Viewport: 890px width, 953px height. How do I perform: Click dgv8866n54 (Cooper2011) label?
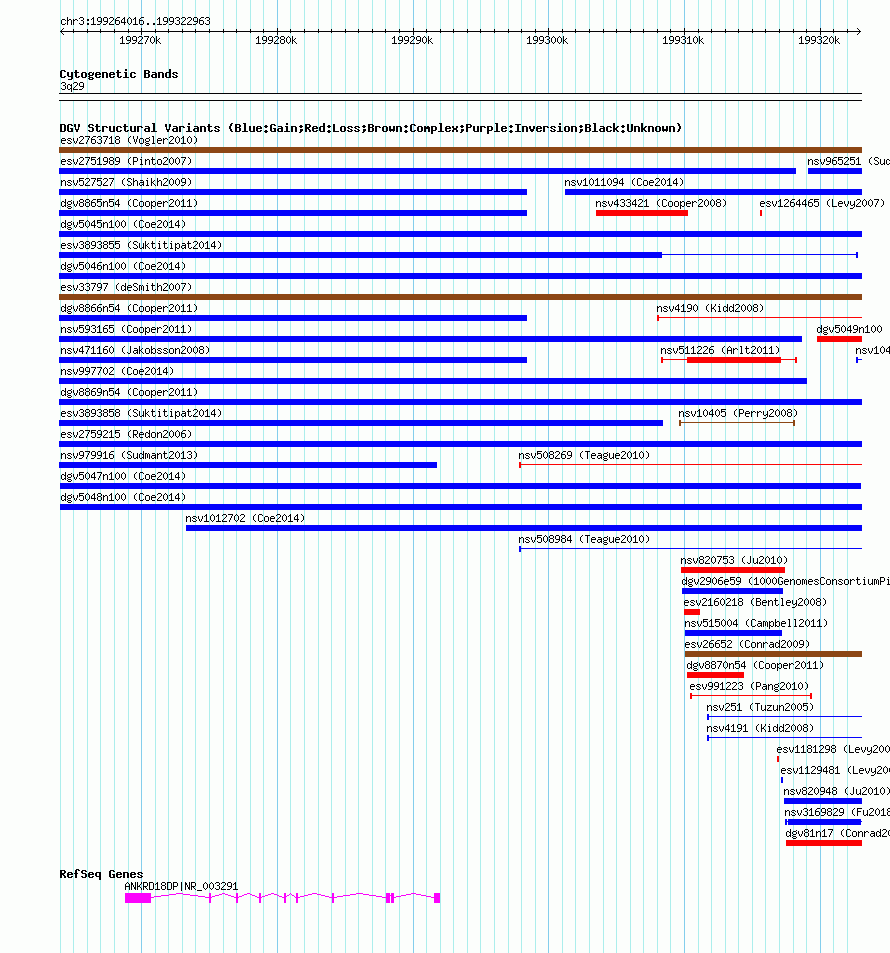pos(129,308)
